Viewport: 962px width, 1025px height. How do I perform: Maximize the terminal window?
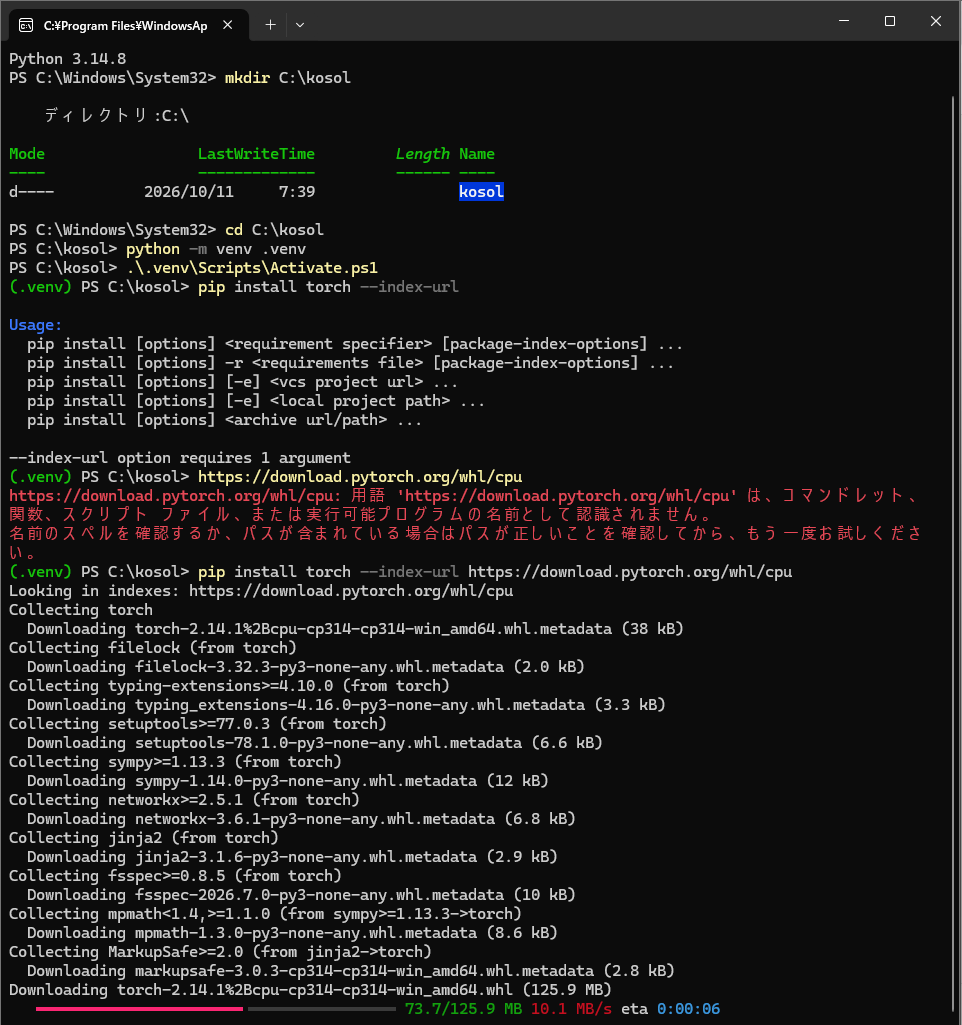[x=889, y=21]
